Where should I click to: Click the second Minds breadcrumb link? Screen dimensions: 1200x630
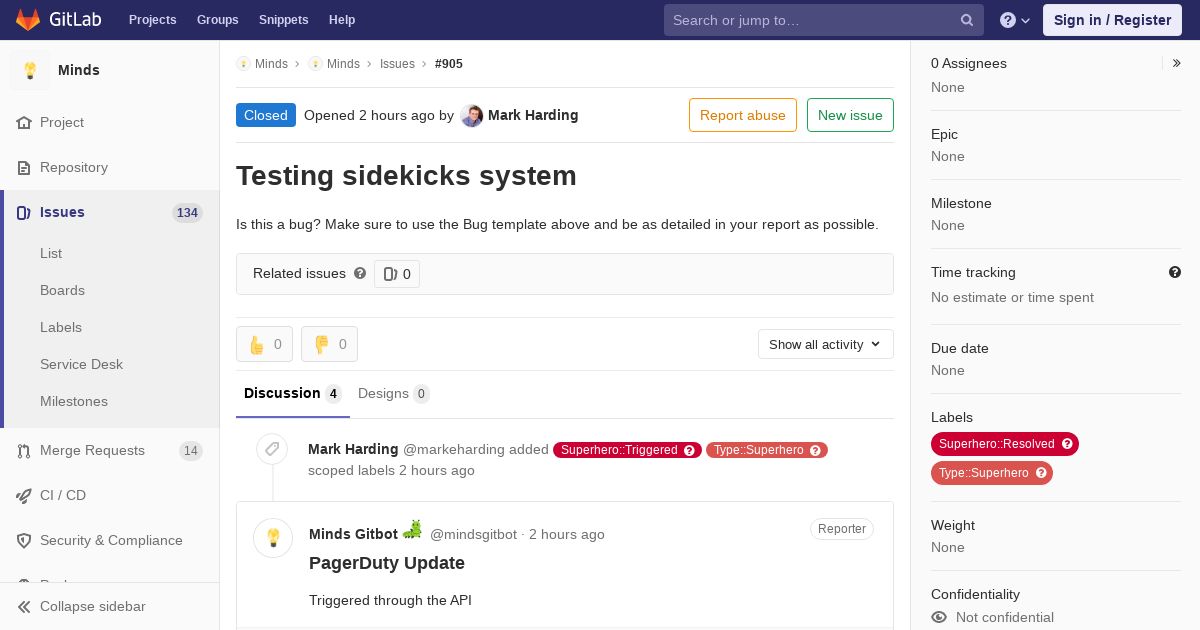point(343,64)
